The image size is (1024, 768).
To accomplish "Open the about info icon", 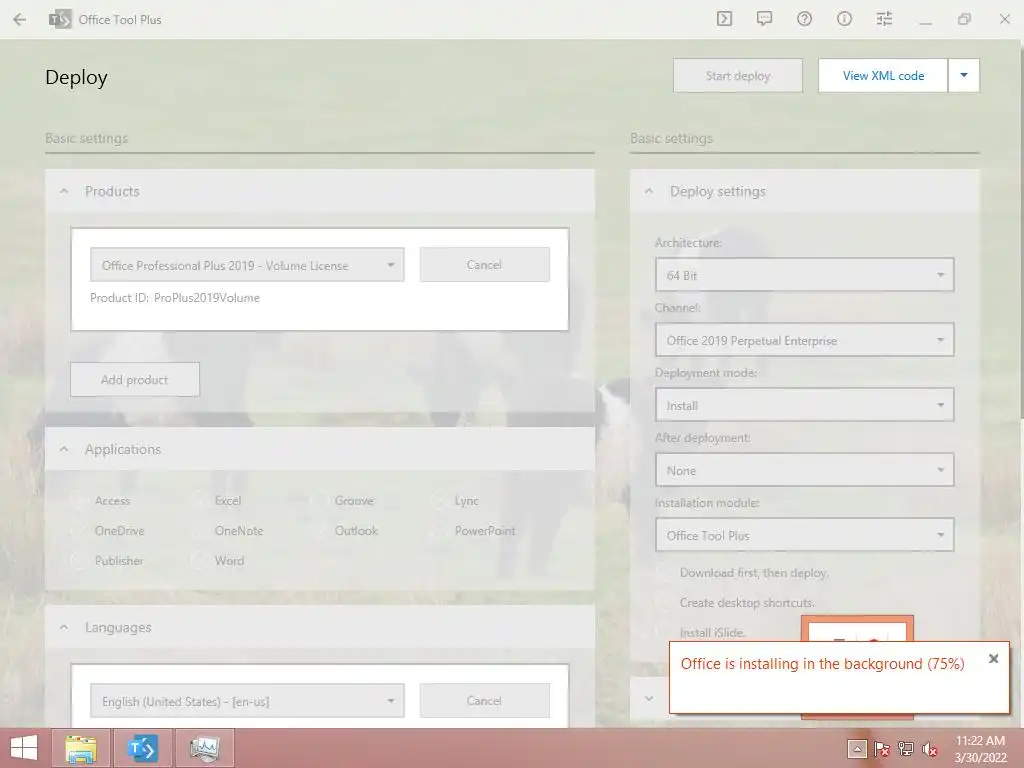I will point(844,19).
